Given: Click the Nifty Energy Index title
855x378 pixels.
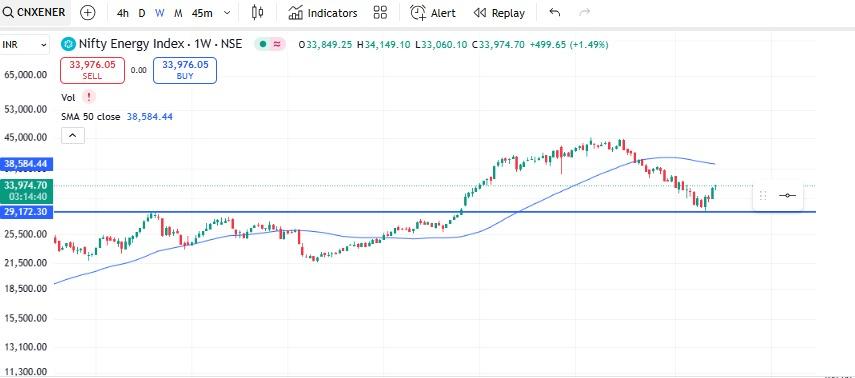Looking at the screenshot, I should point(160,44).
